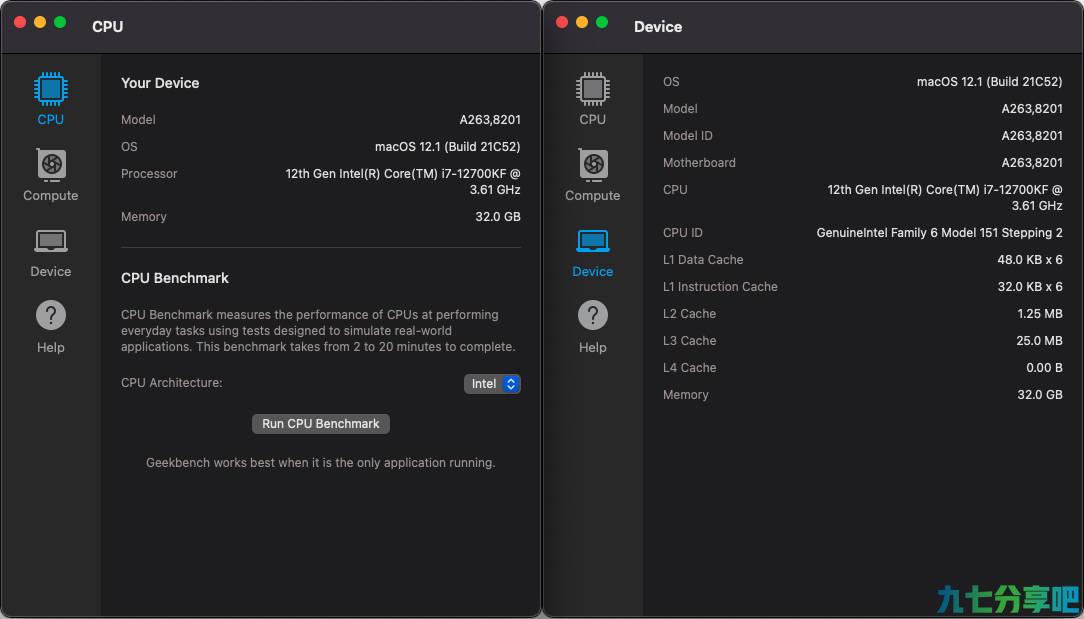Click the Processor value i7-12700KF in the CPU window

pos(403,181)
